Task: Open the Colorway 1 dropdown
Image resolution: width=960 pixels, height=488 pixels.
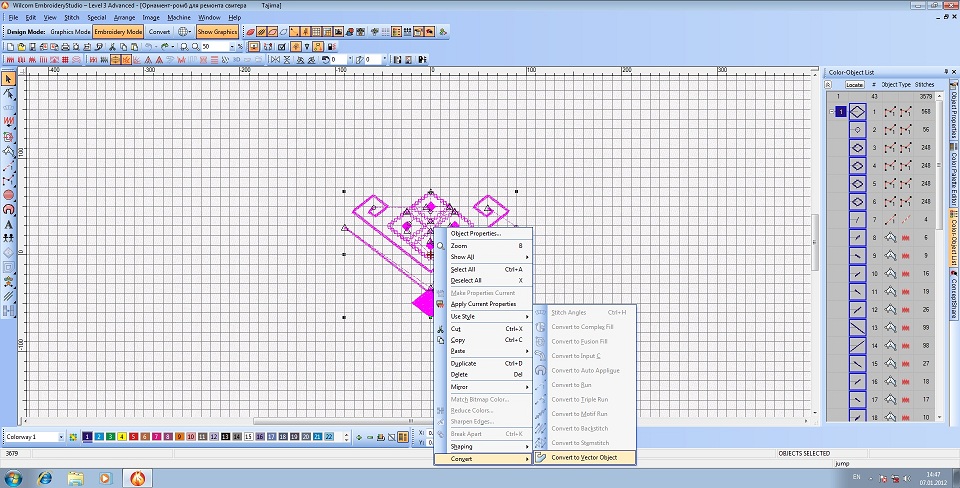Action: (60, 437)
